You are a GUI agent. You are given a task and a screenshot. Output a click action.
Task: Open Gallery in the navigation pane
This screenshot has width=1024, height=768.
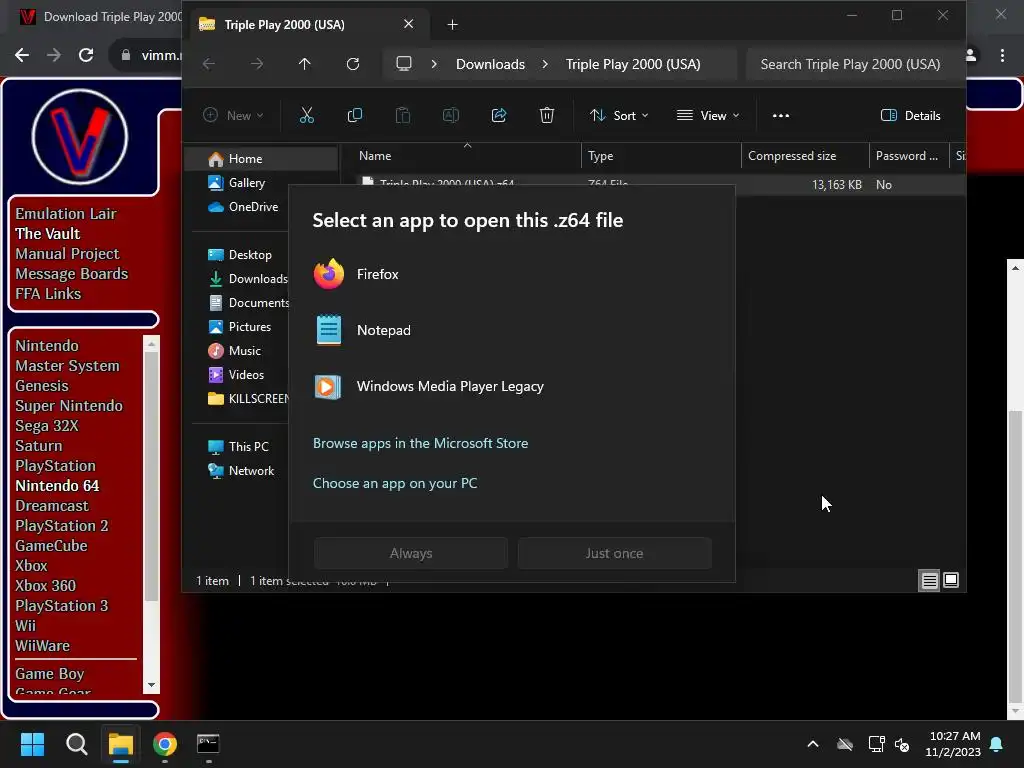point(236,183)
